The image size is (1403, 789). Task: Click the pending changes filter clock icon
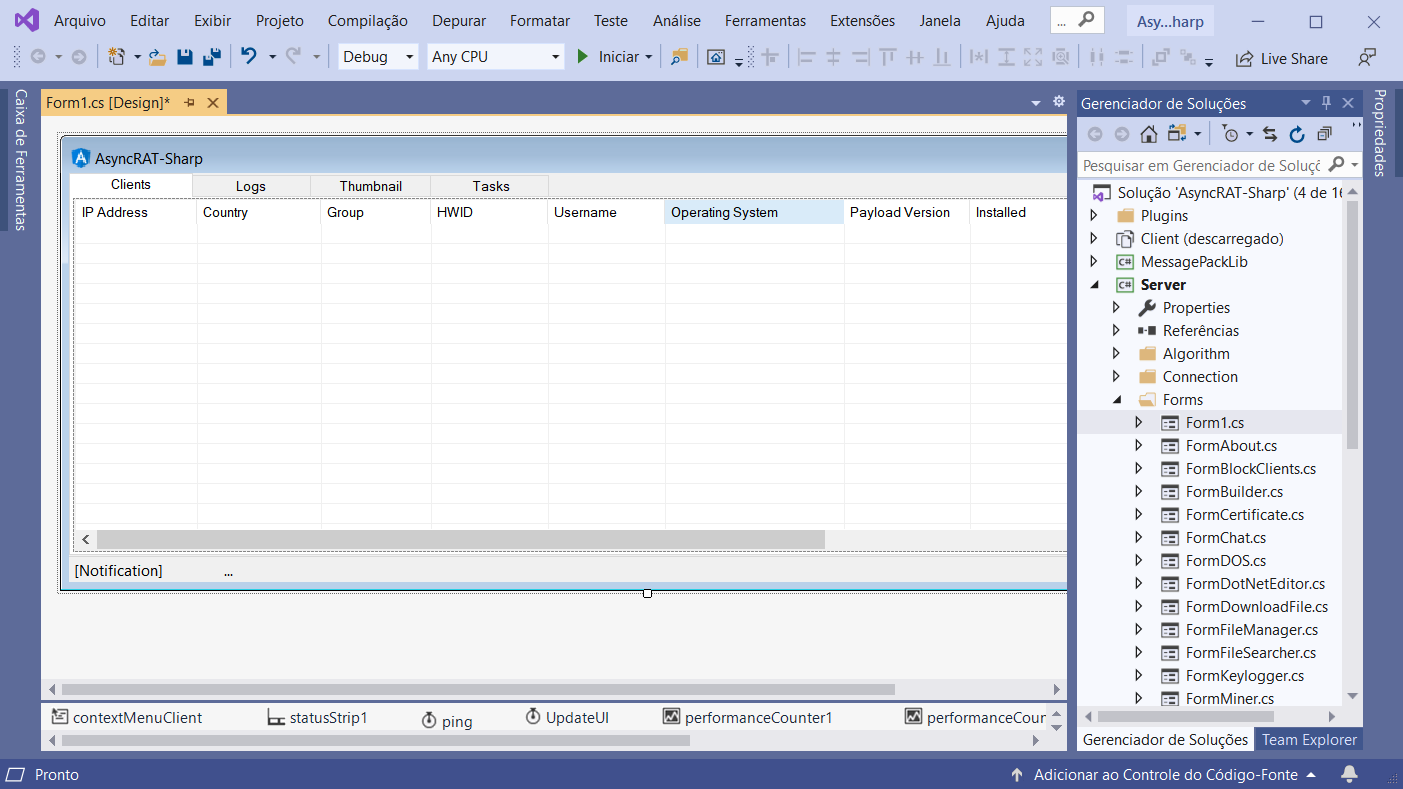point(1231,134)
